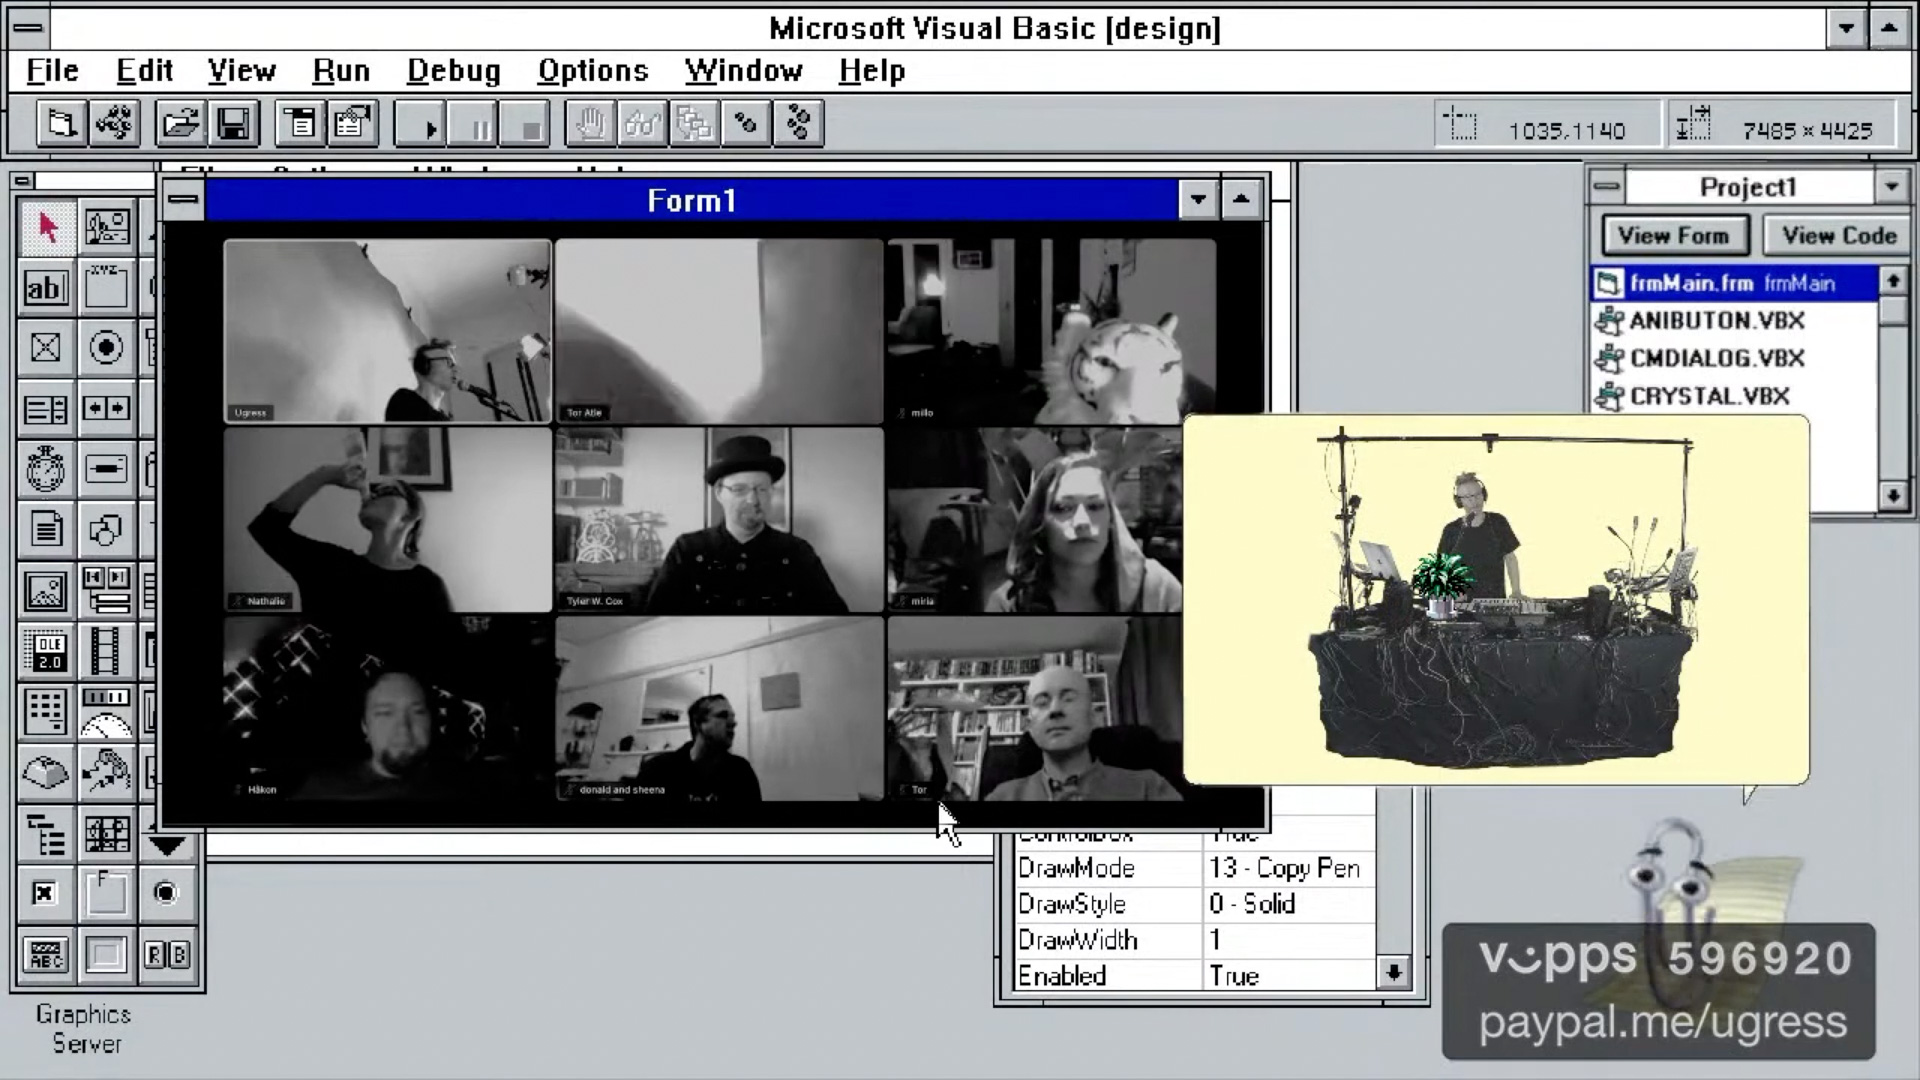Select CMDIALOG.VBX in the Project list
Viewport: 1920px width, 1080px height.
click(x=1733, y=358)
